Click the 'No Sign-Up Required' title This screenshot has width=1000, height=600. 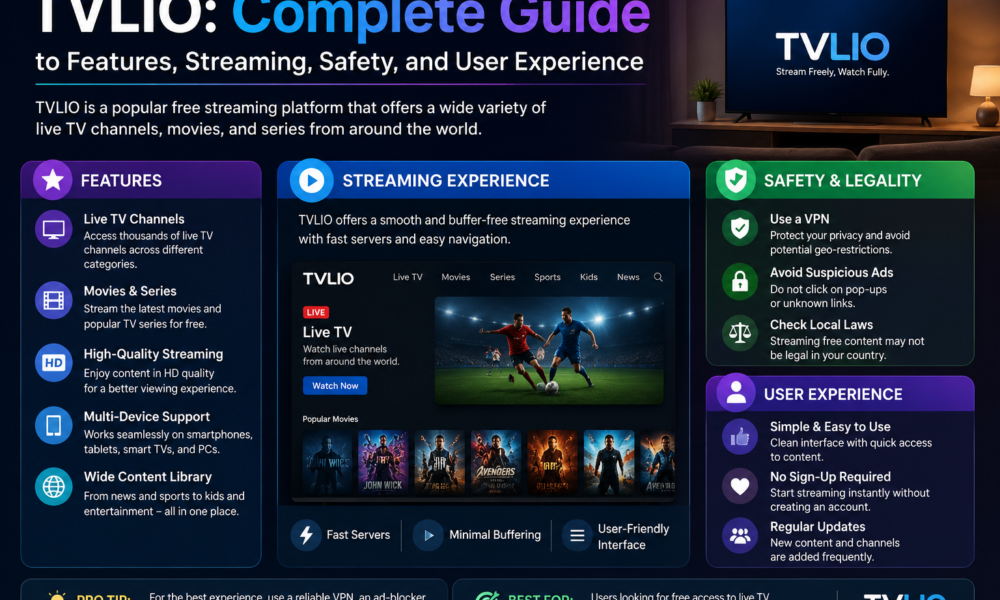point(830,477)
